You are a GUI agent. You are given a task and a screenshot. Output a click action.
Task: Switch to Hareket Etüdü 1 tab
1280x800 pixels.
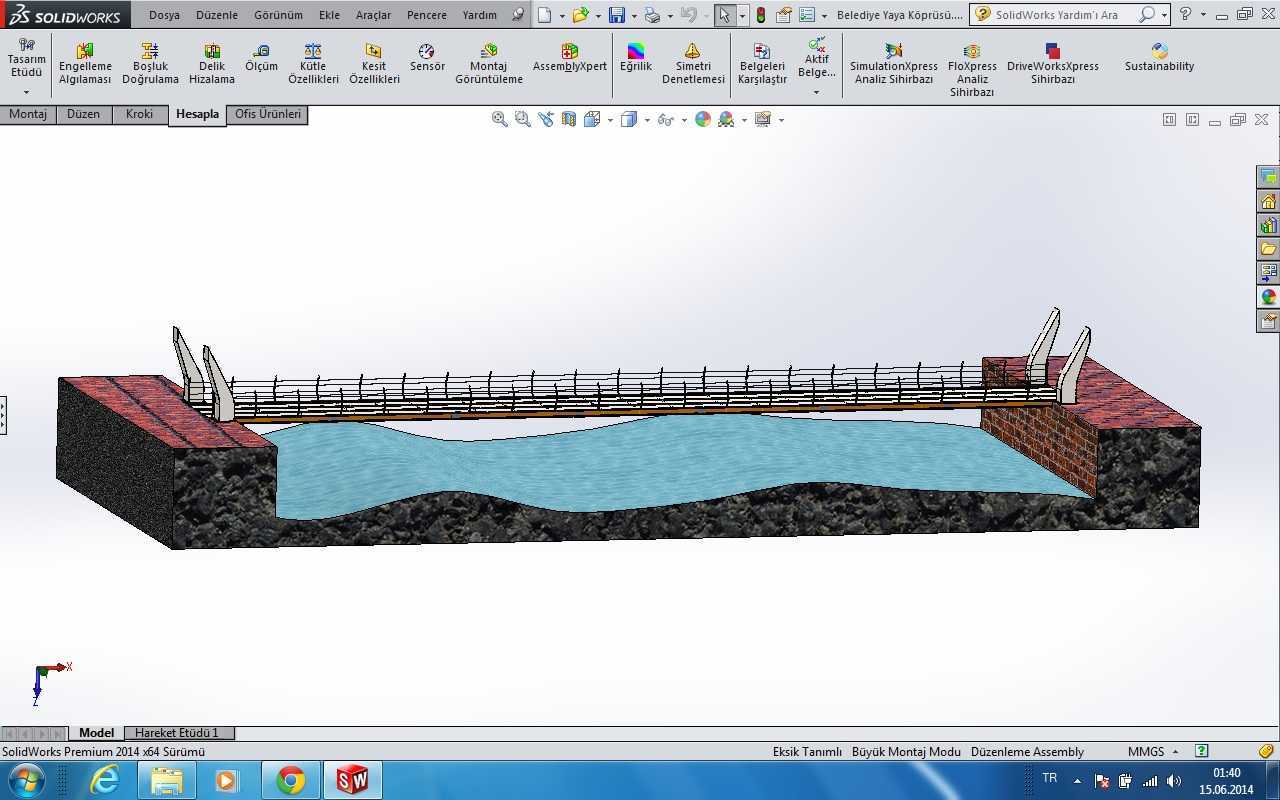click(177, 733)
